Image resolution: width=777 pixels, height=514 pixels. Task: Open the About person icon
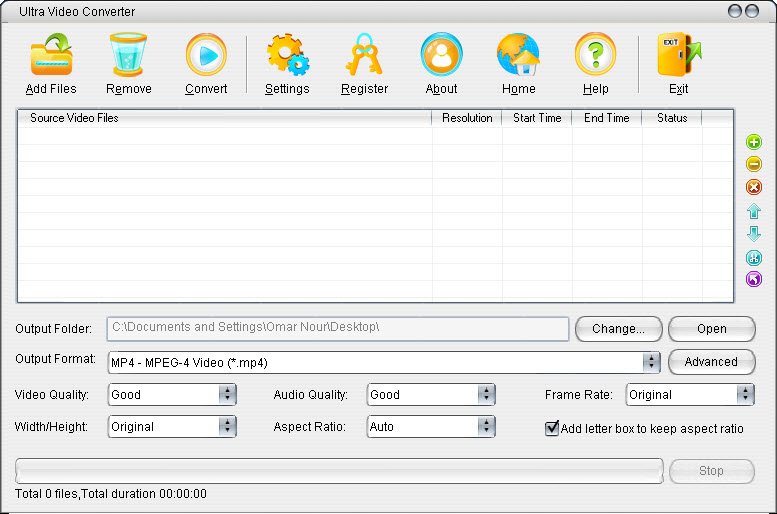coord(442,55)
